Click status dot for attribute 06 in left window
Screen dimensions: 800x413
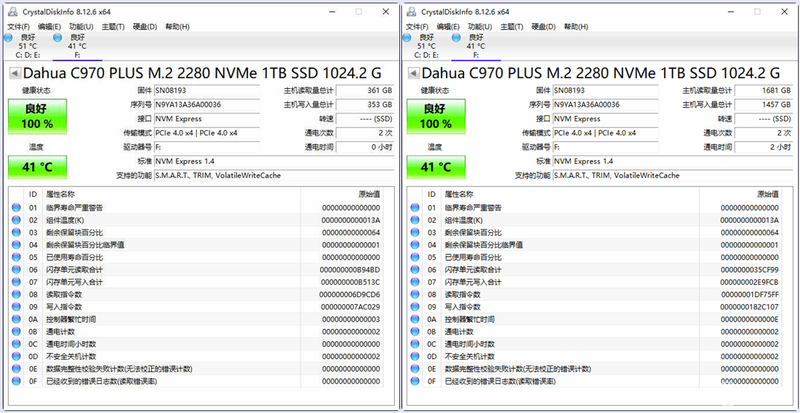16,270
